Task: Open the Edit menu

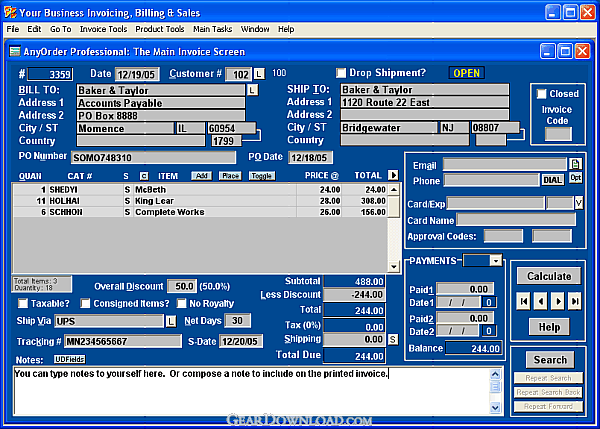Action: (34, 29)
